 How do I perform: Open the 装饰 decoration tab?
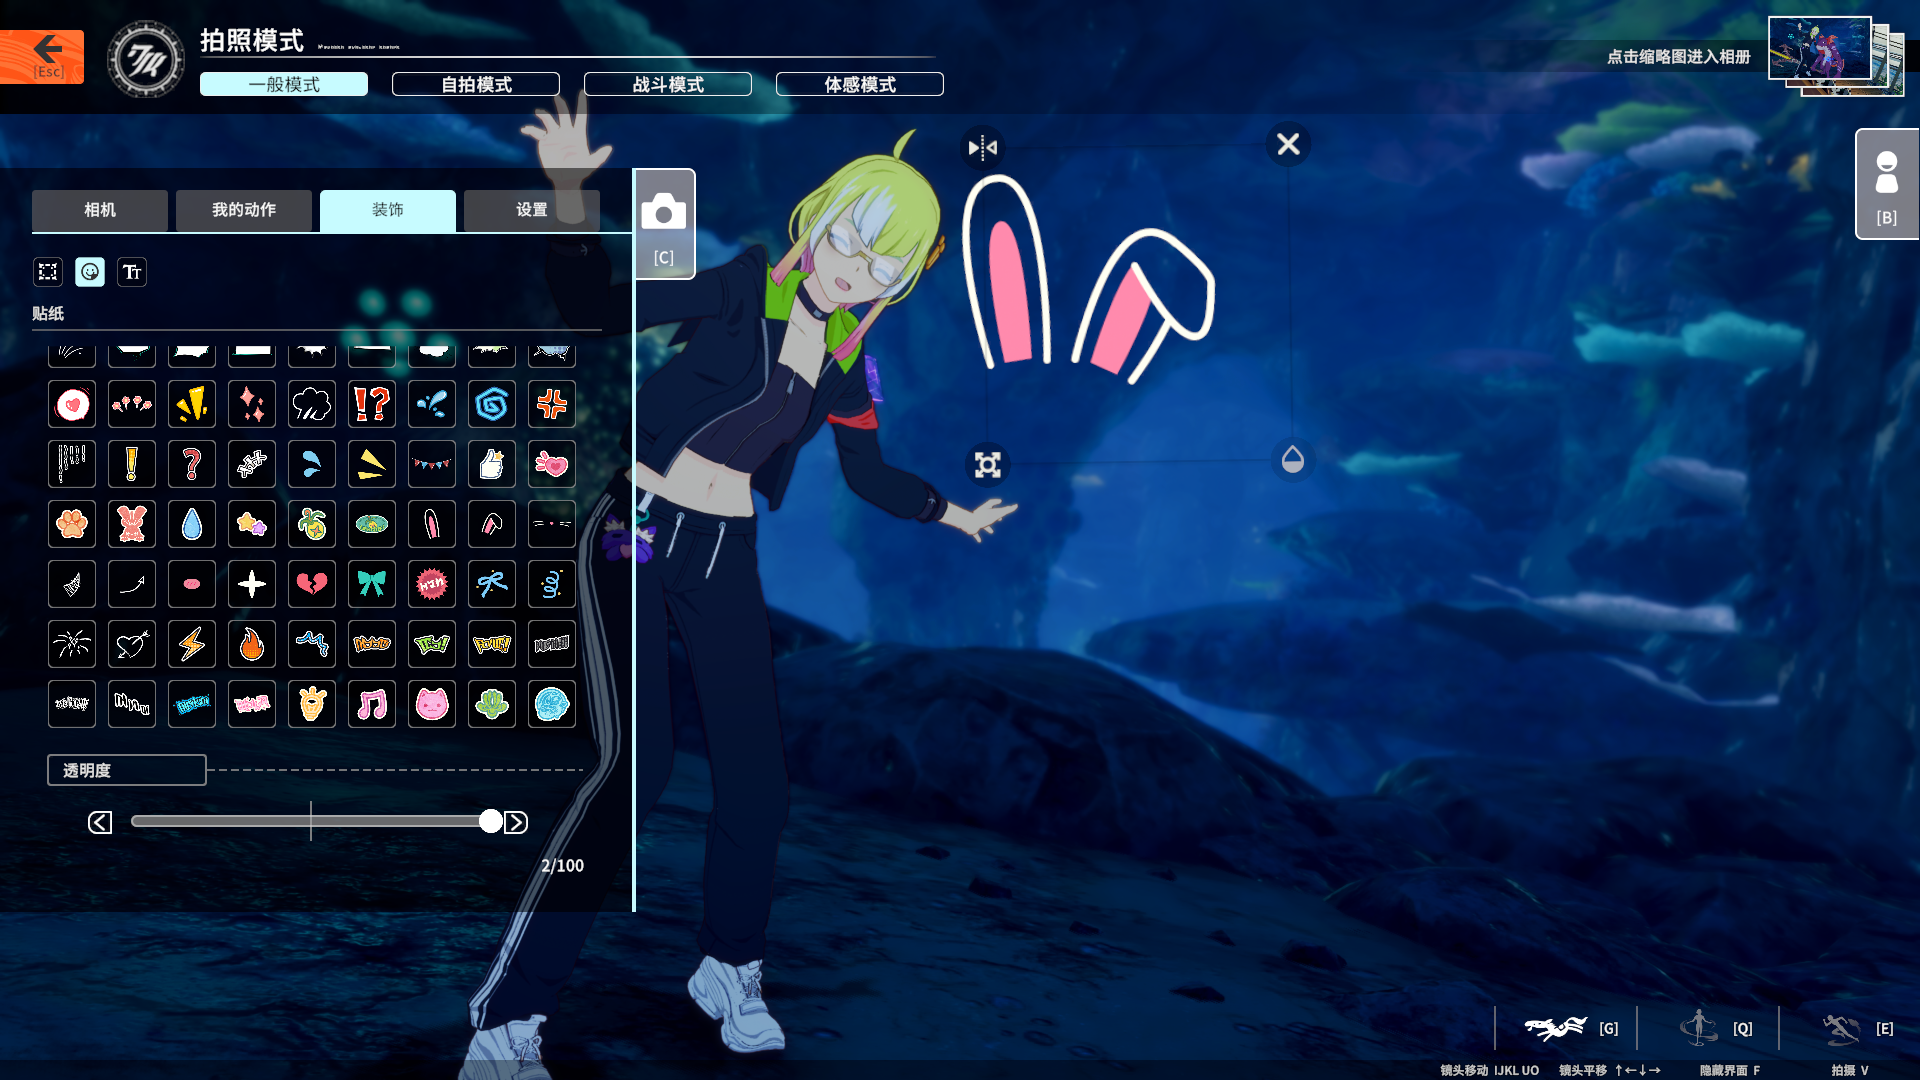(x=388, y=210)
